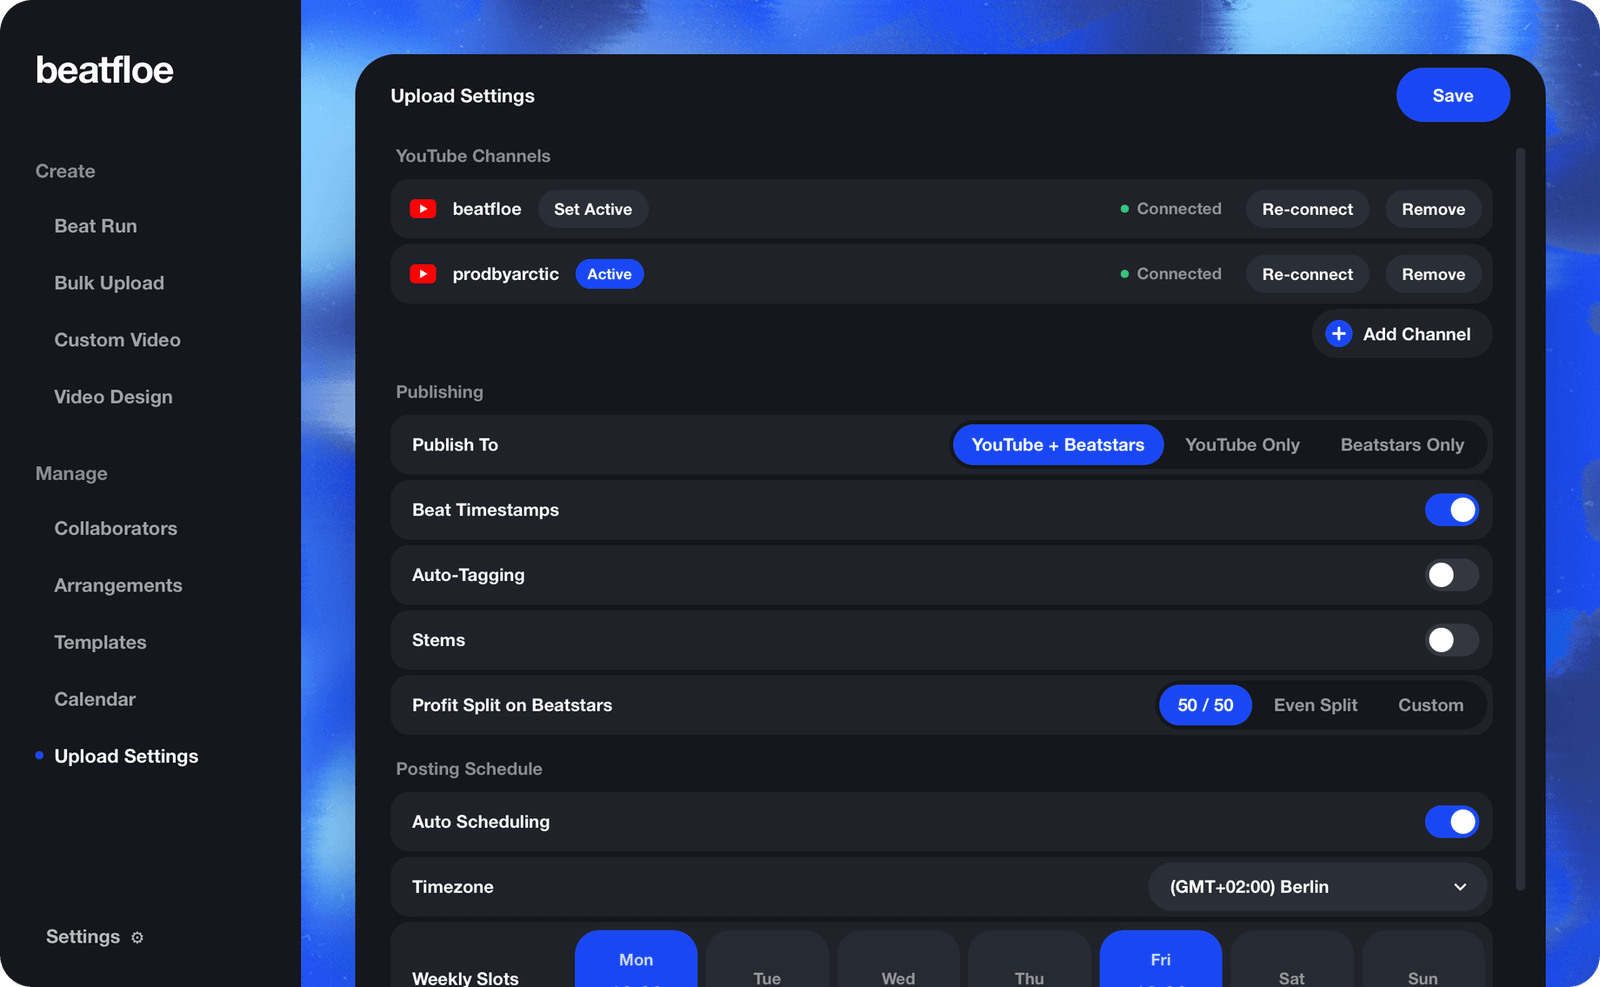Re-connect the beatfloe channel
The width and height of the screenshot is (1600, 987).
click(1307, 209)
